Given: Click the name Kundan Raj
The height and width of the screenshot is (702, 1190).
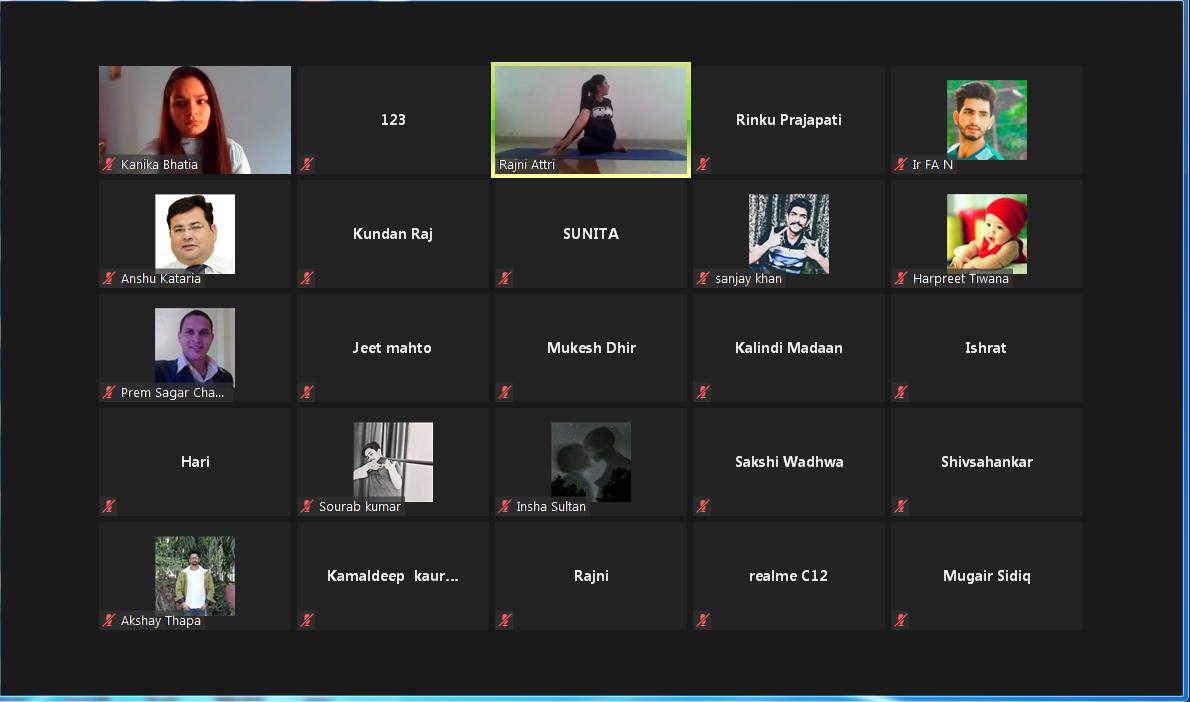Looking at the screenshot, I should click(393, 234).
